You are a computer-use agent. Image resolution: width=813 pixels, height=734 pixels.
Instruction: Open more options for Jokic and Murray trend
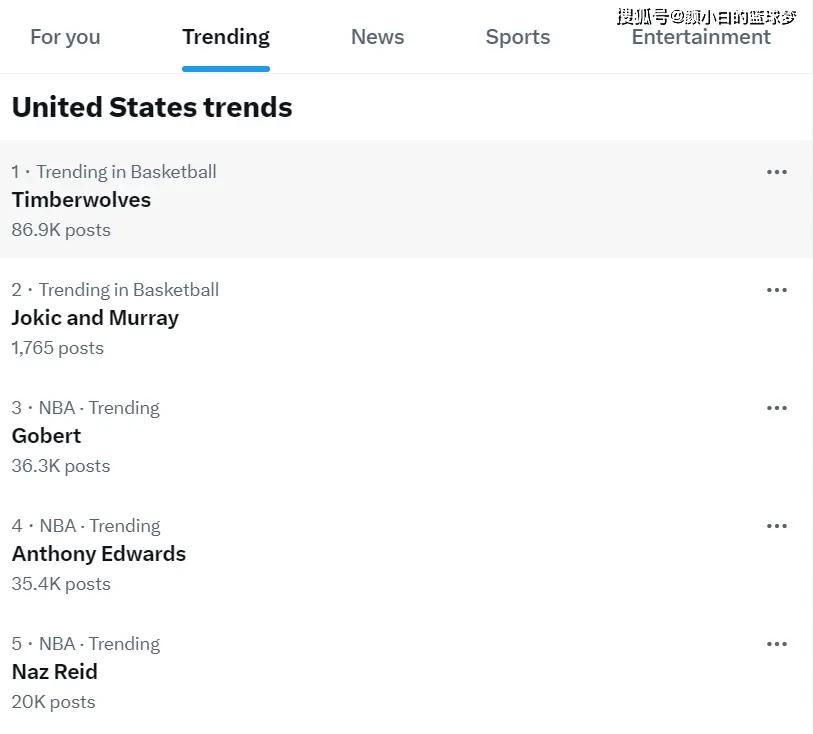click(x=777, y=290)
